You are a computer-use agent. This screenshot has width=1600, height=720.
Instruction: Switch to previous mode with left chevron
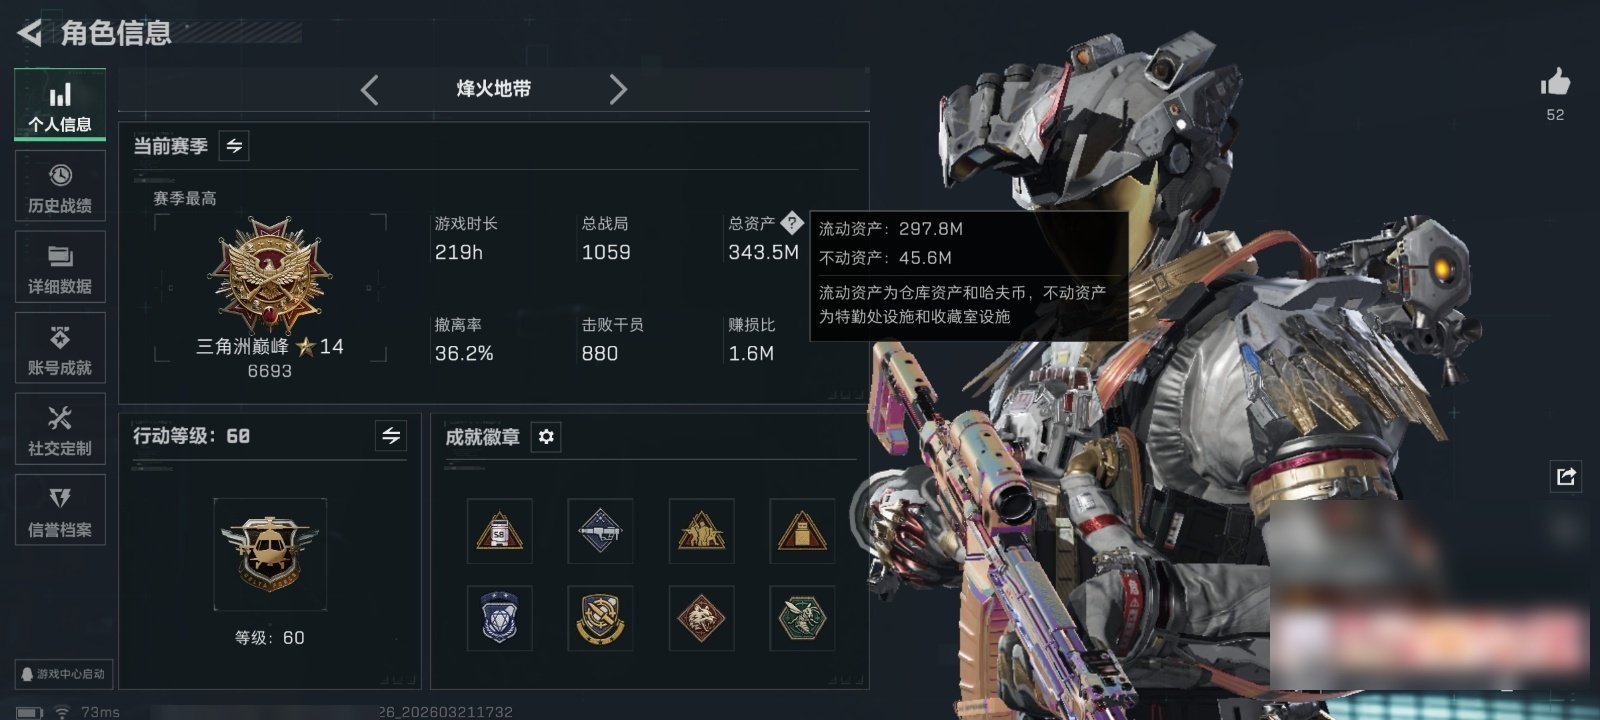click(369, 90)
